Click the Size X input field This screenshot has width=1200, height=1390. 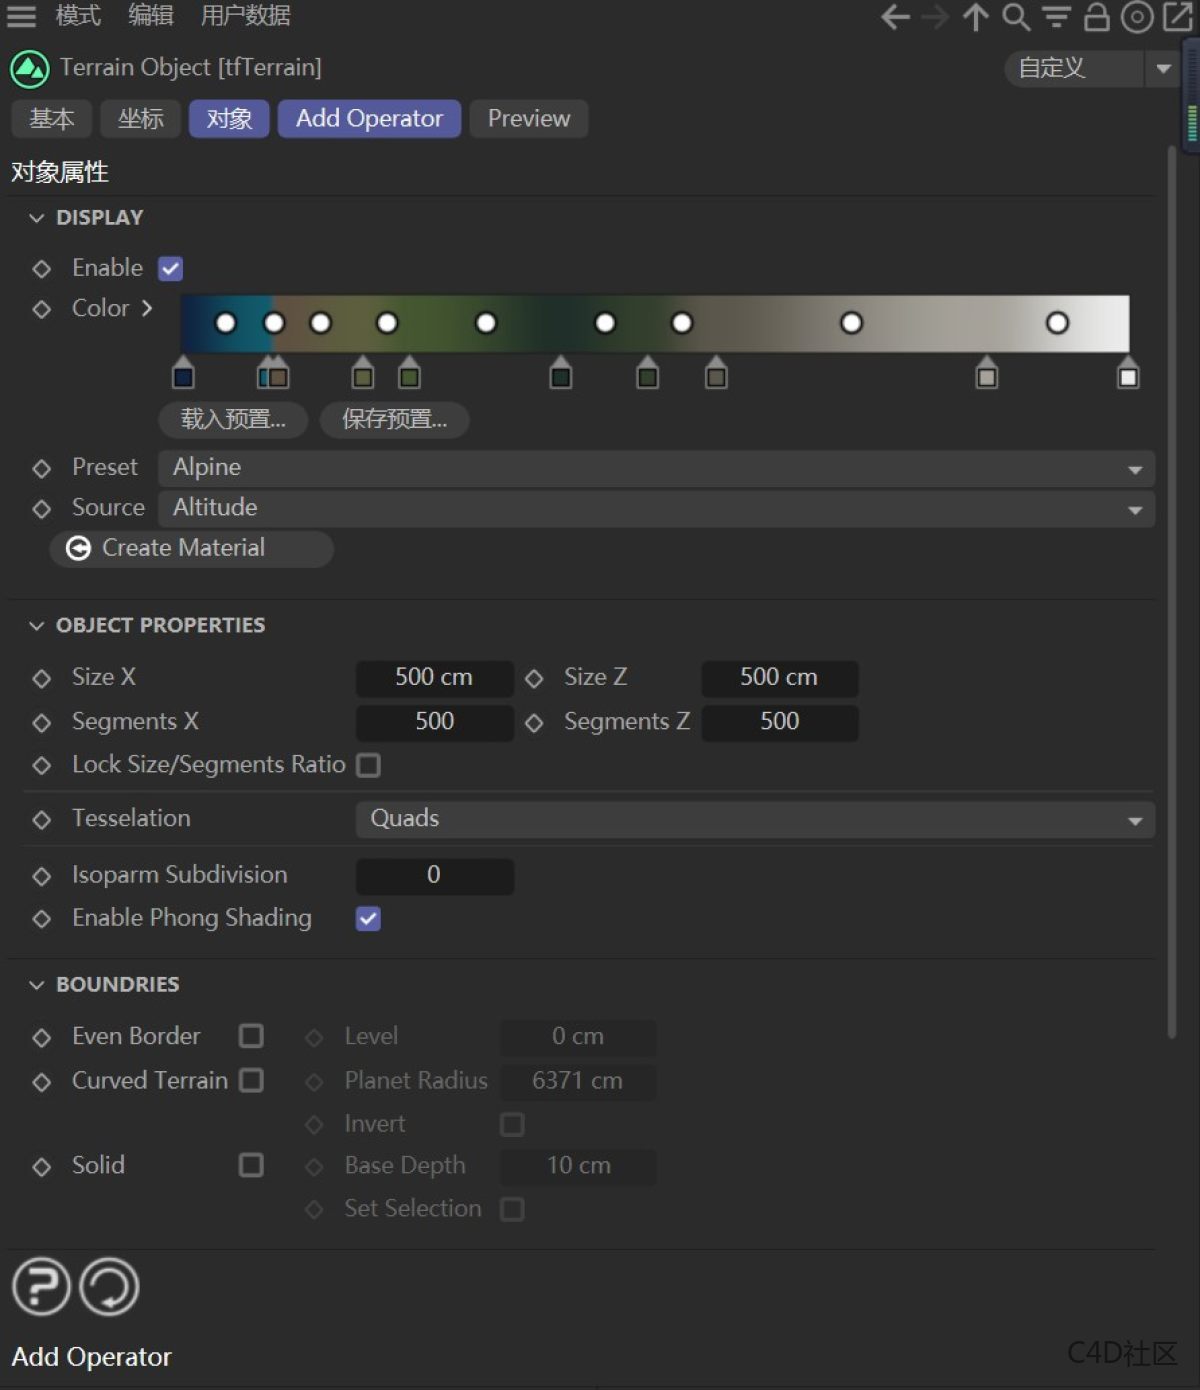(x=434, y=678)
